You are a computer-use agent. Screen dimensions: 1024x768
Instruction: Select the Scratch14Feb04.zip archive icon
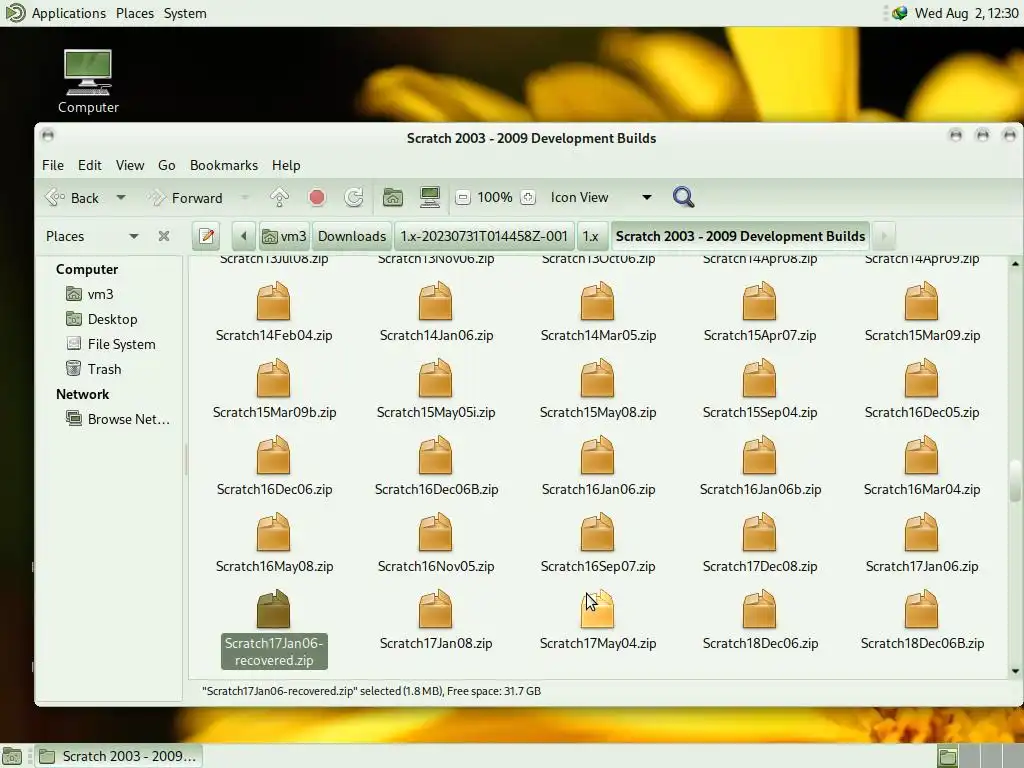(x=274, y=301)
